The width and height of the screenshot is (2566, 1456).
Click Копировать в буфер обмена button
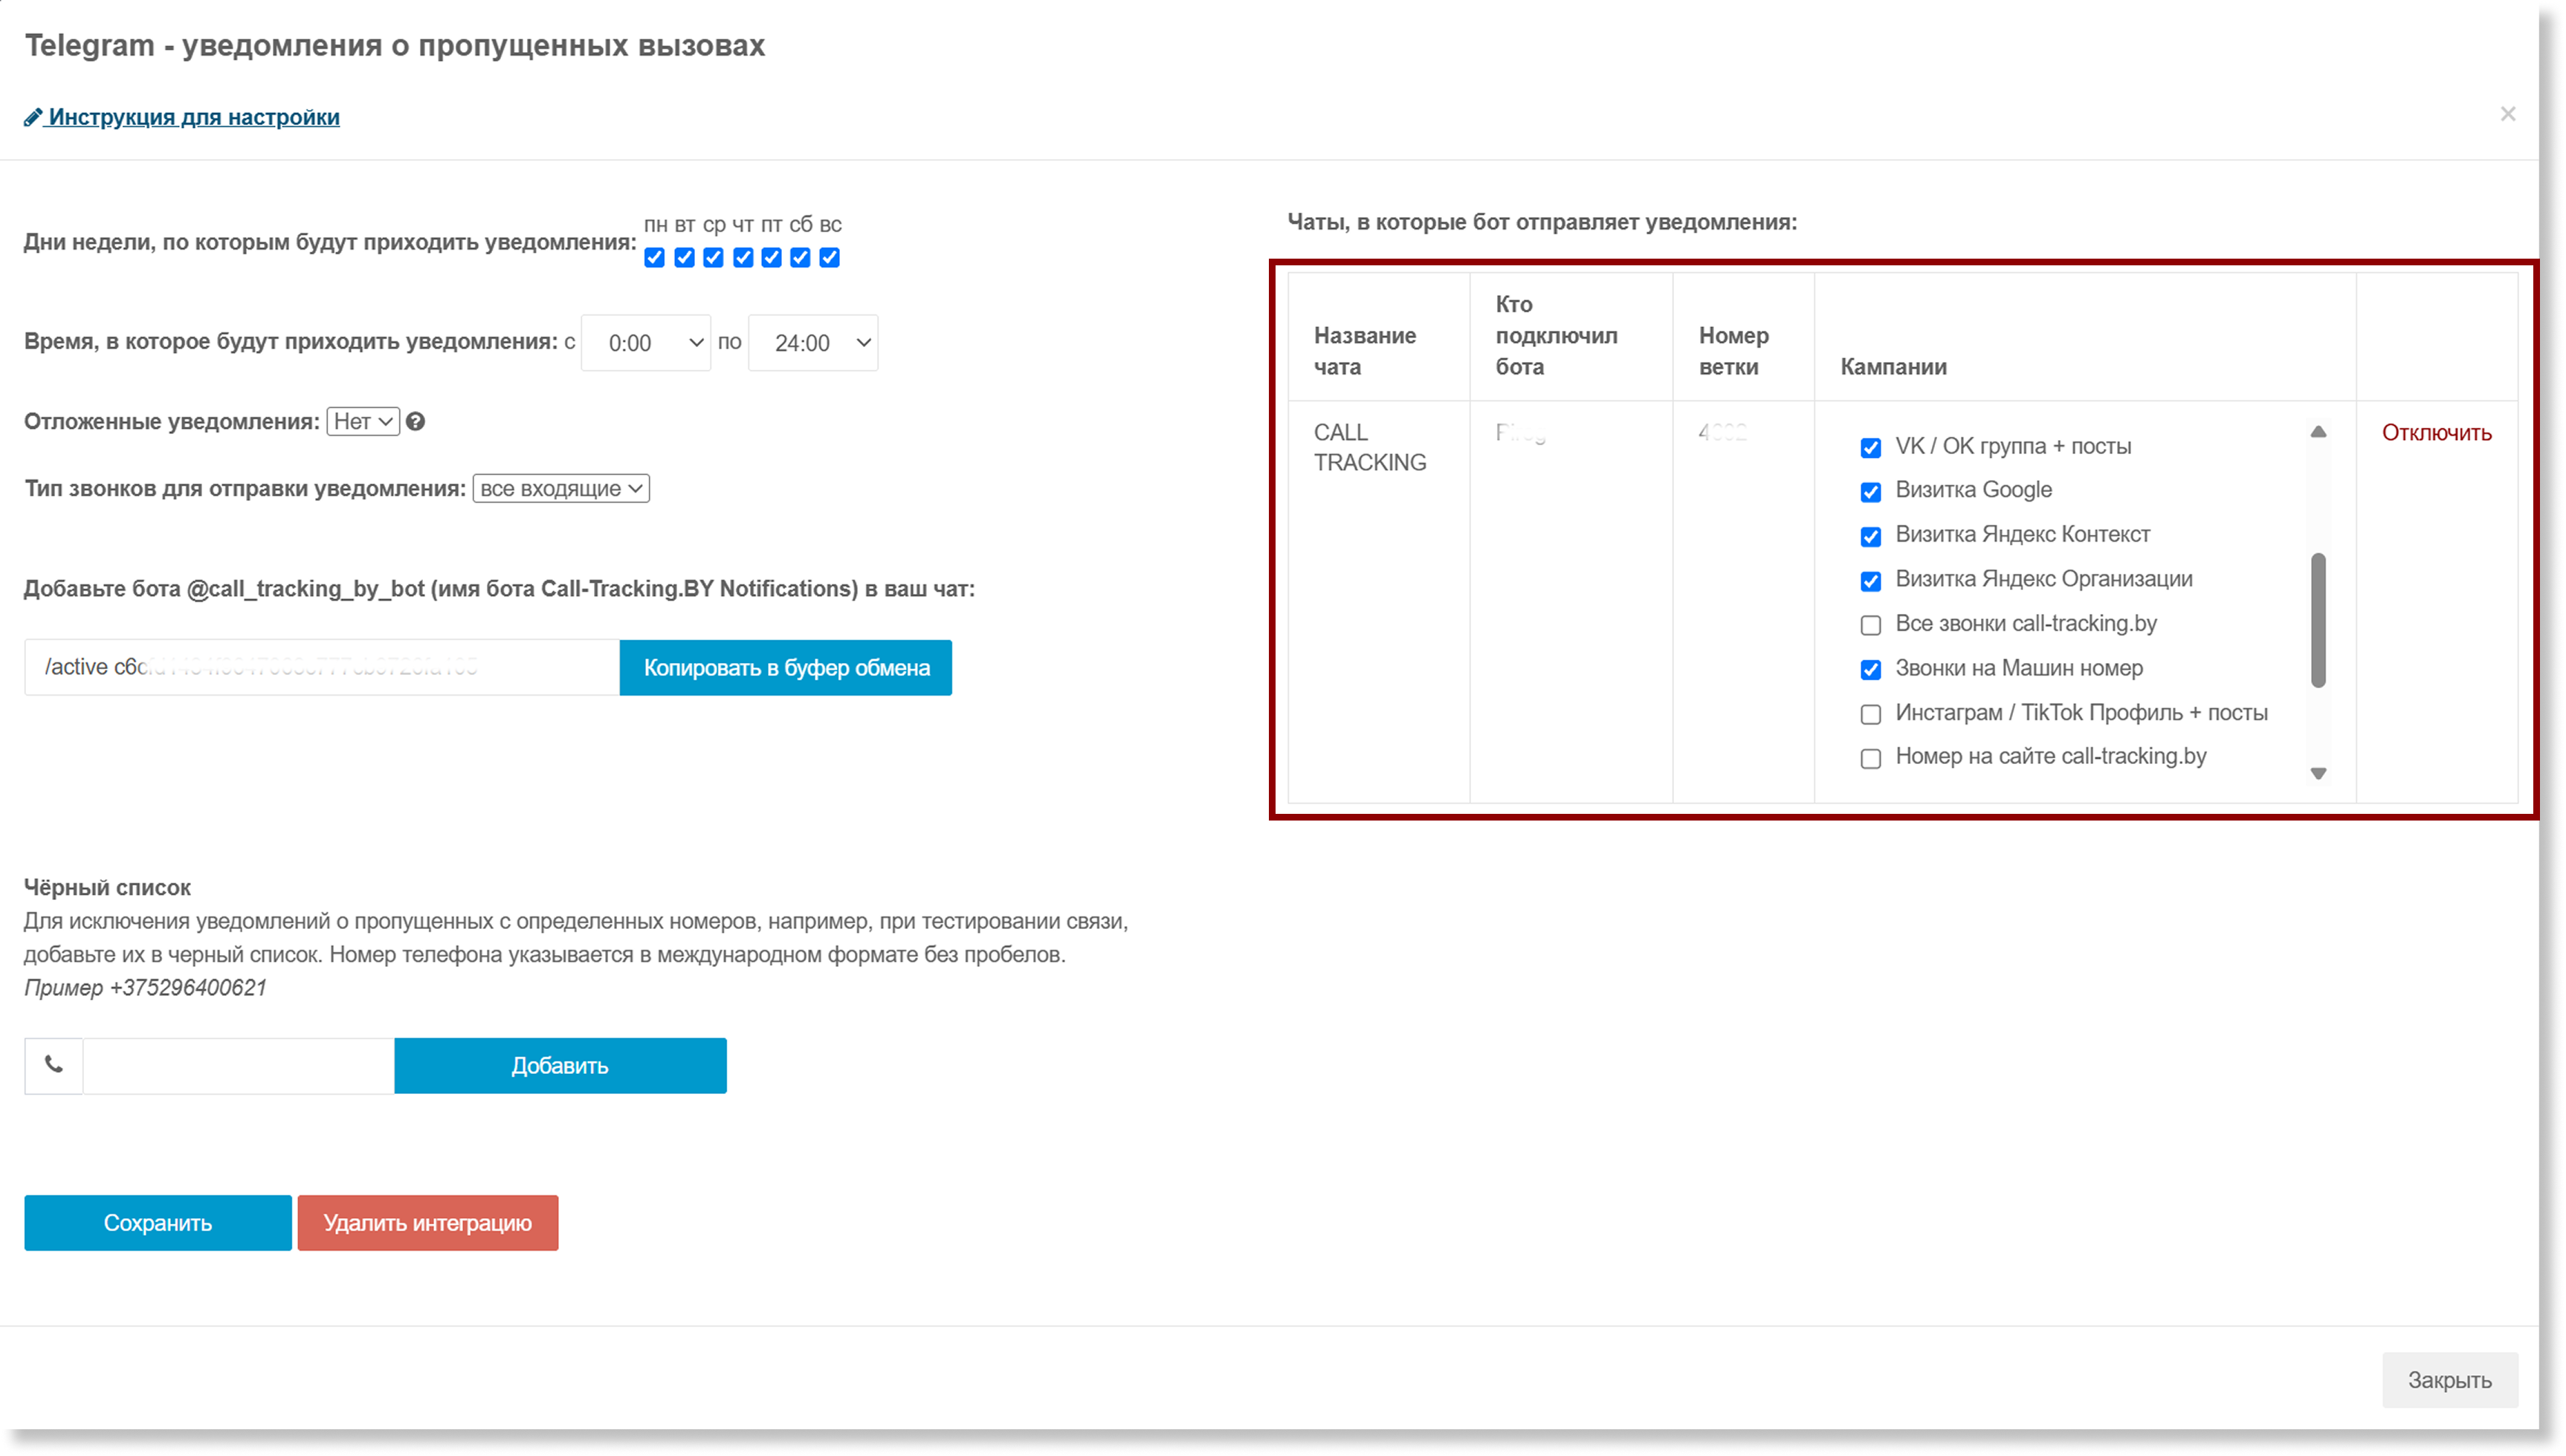pyautogui.click(x=786, y=668)
